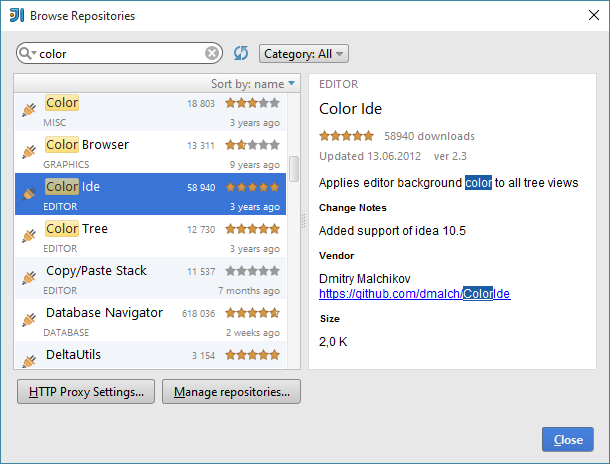Screen dimensions: 610x464
Task: Select the Color Ide plugin
Action: click(150, 194)
